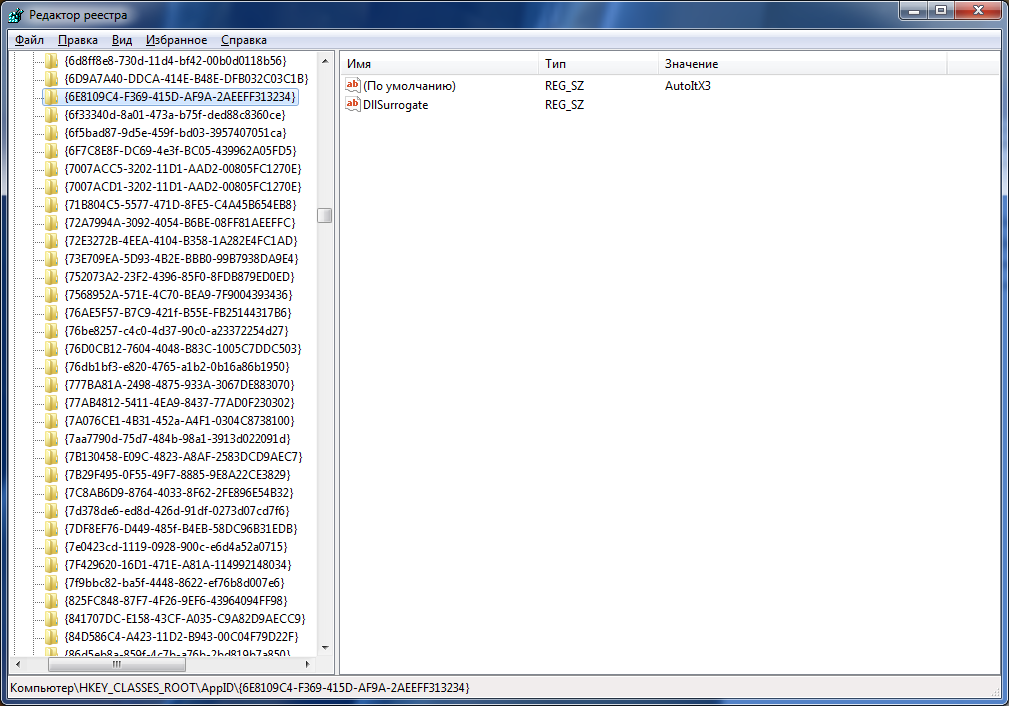The image size is (1009, 706).
Task: Open the Избранное menu
Action: click(176, 40)
